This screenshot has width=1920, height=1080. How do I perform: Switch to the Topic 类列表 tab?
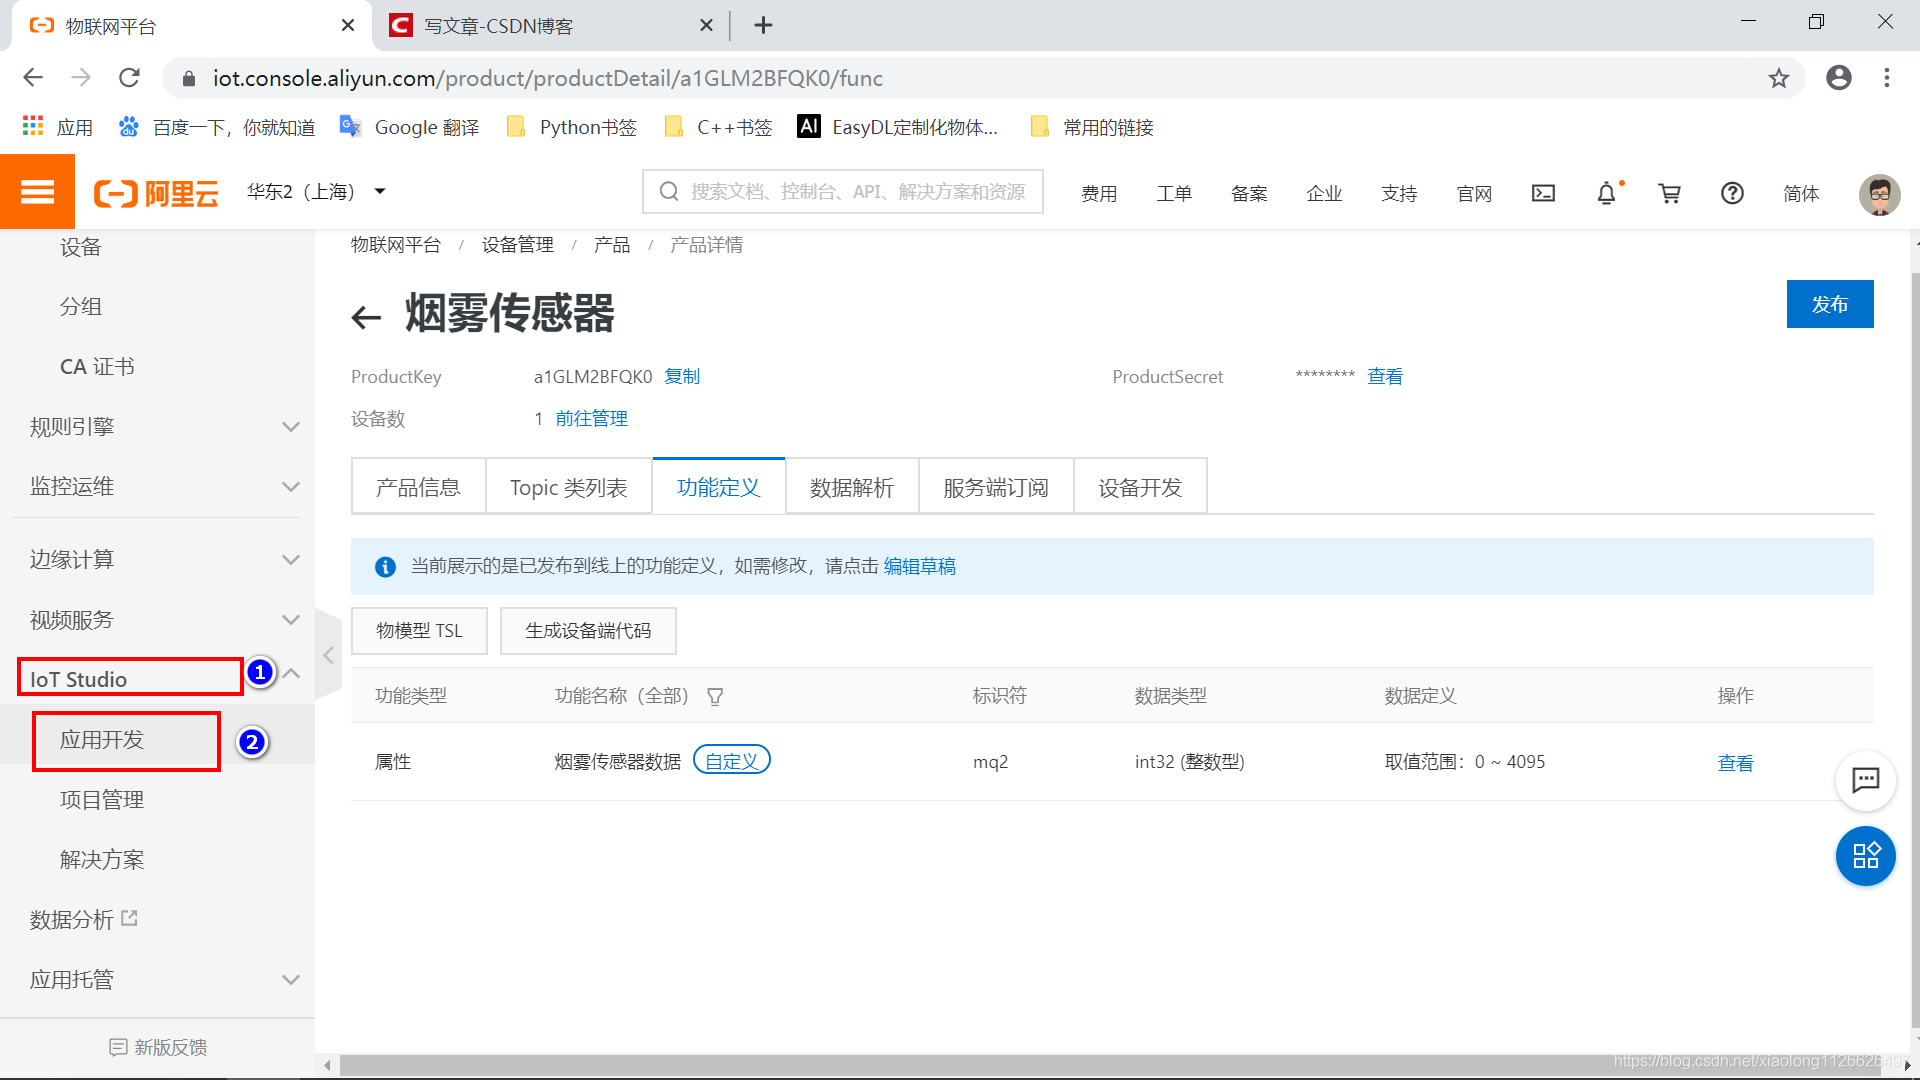tap(568, 487)
